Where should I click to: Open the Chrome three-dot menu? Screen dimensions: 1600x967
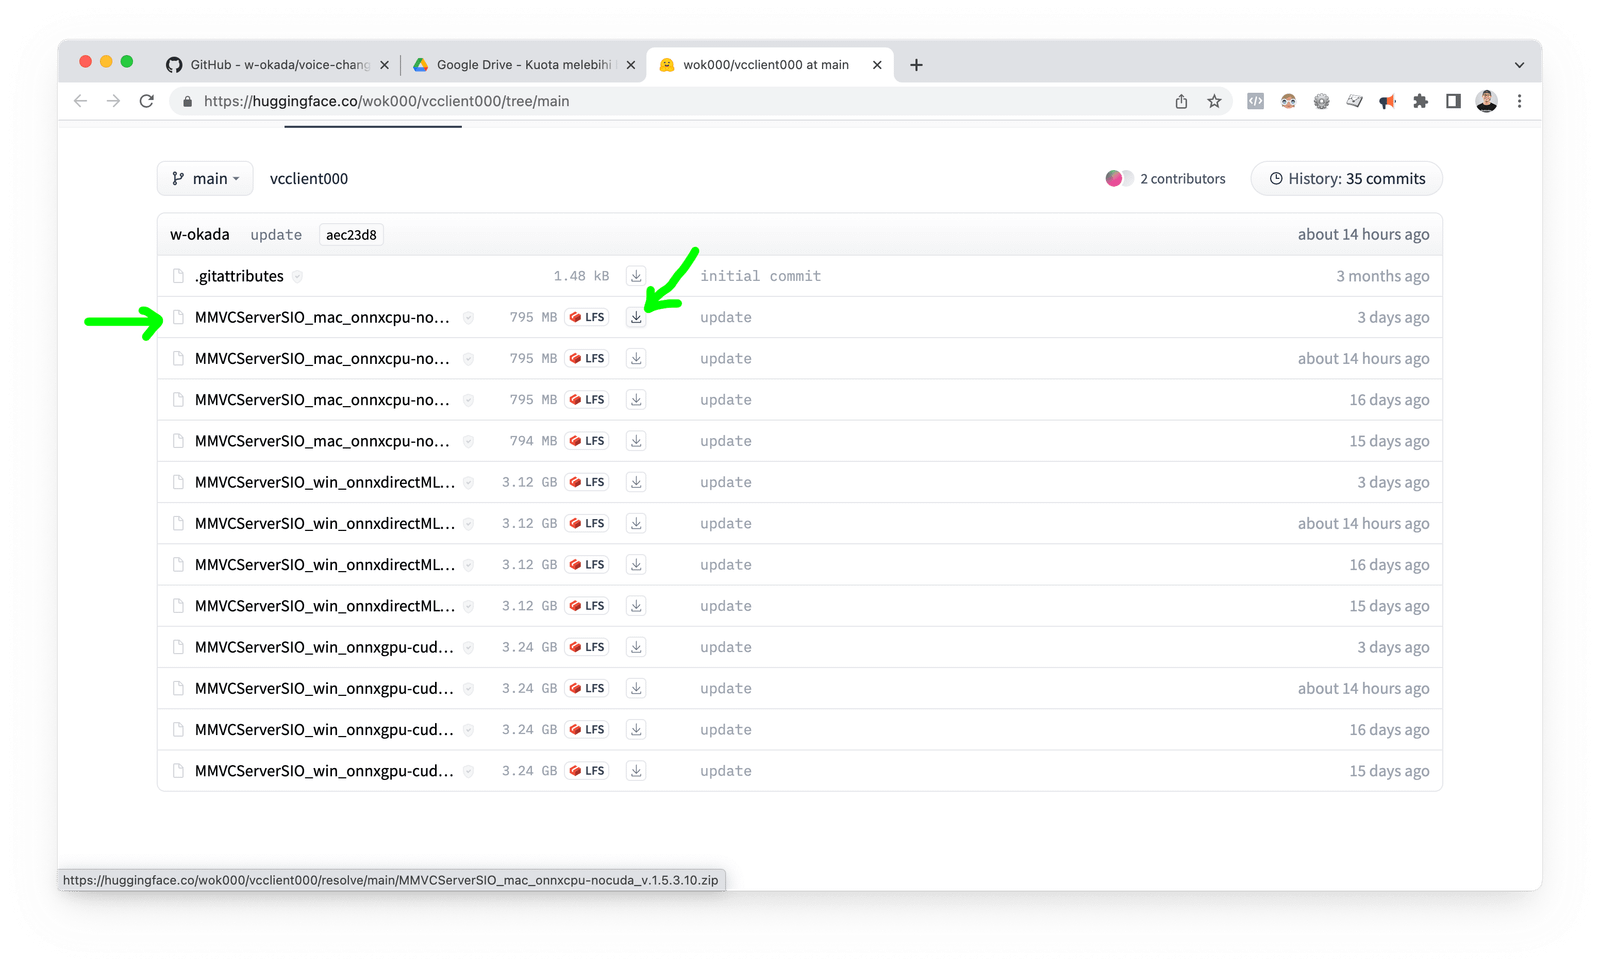click(x=1519, y=101)
